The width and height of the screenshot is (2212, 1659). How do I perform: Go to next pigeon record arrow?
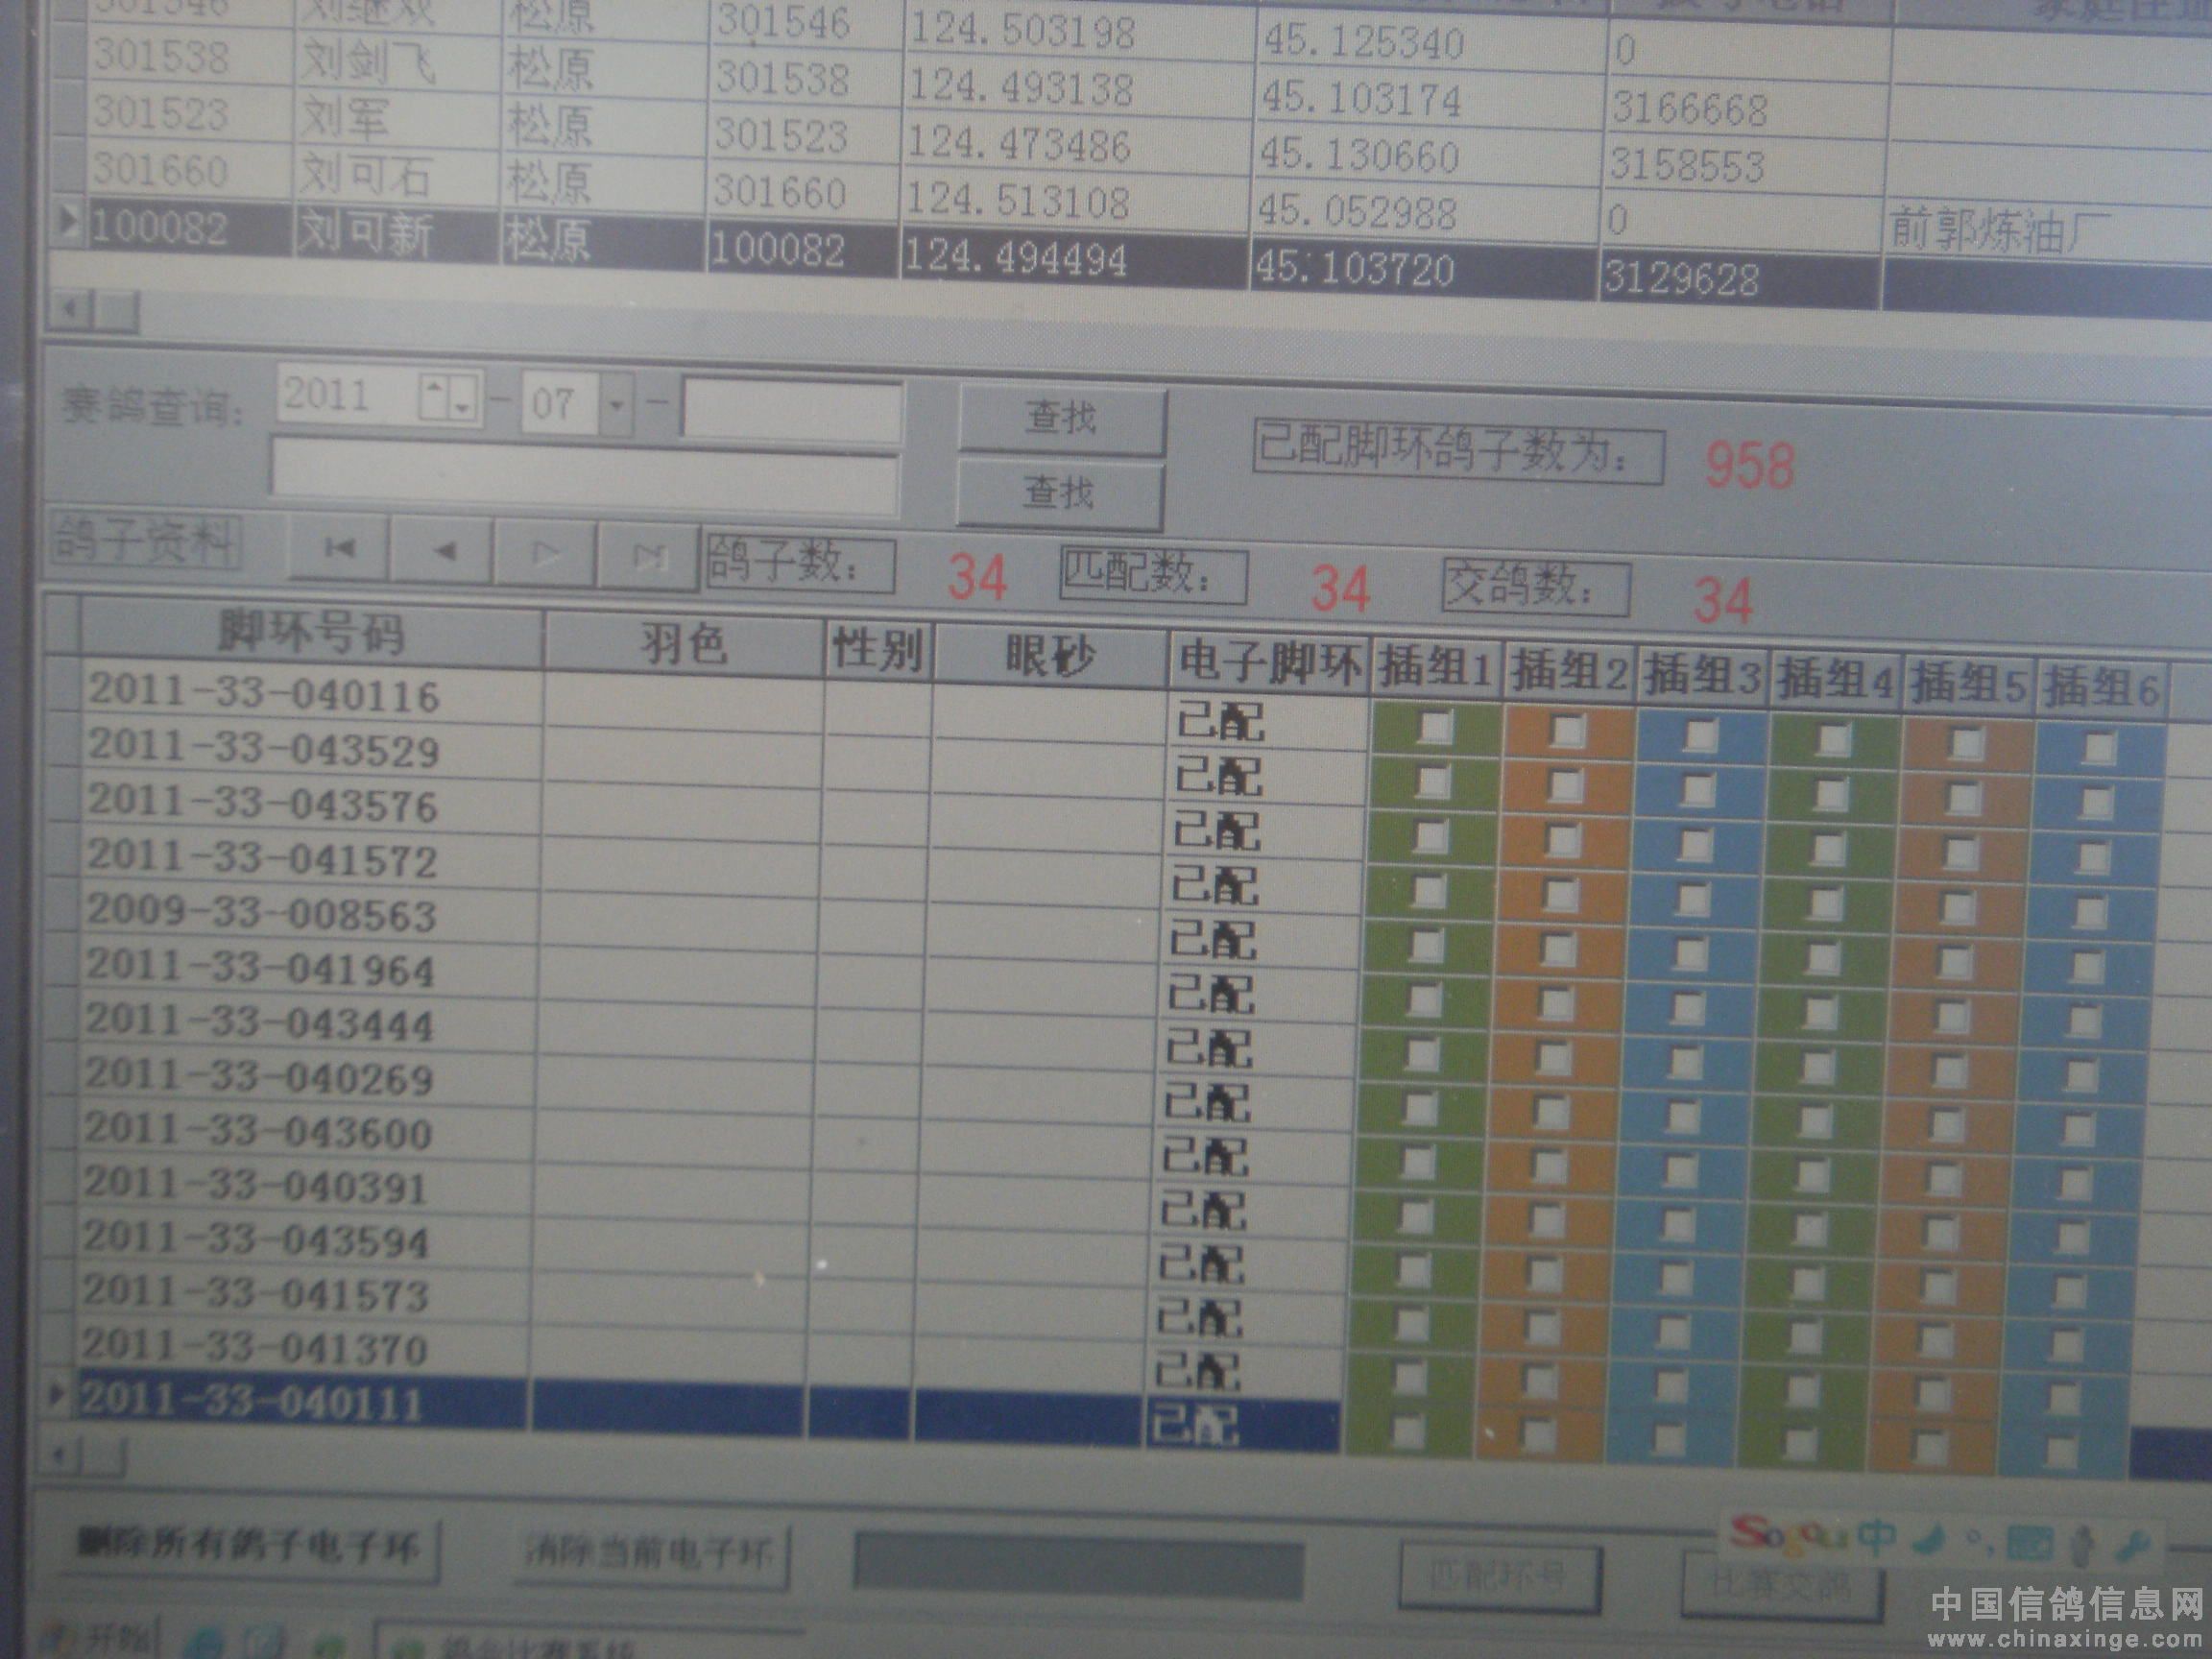coord(545,554)
